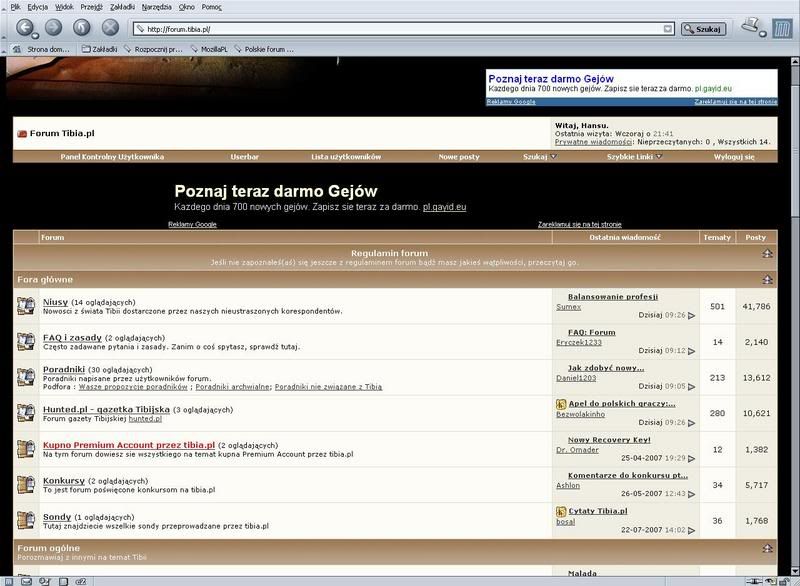Click the Forward navigation arrow button
Viewport: 800px width, 586px height.
point(54,27)
